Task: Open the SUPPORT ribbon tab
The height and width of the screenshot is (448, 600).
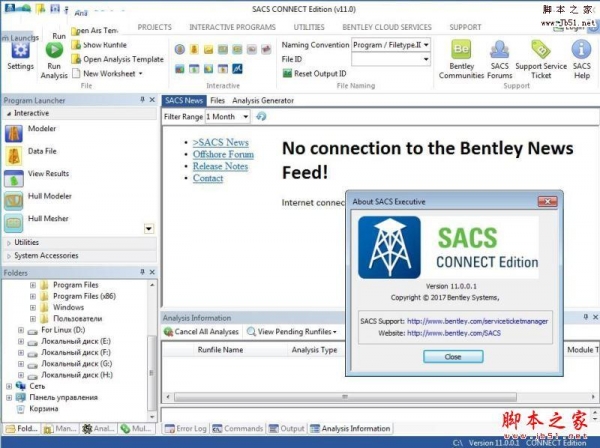Action: 465,27
